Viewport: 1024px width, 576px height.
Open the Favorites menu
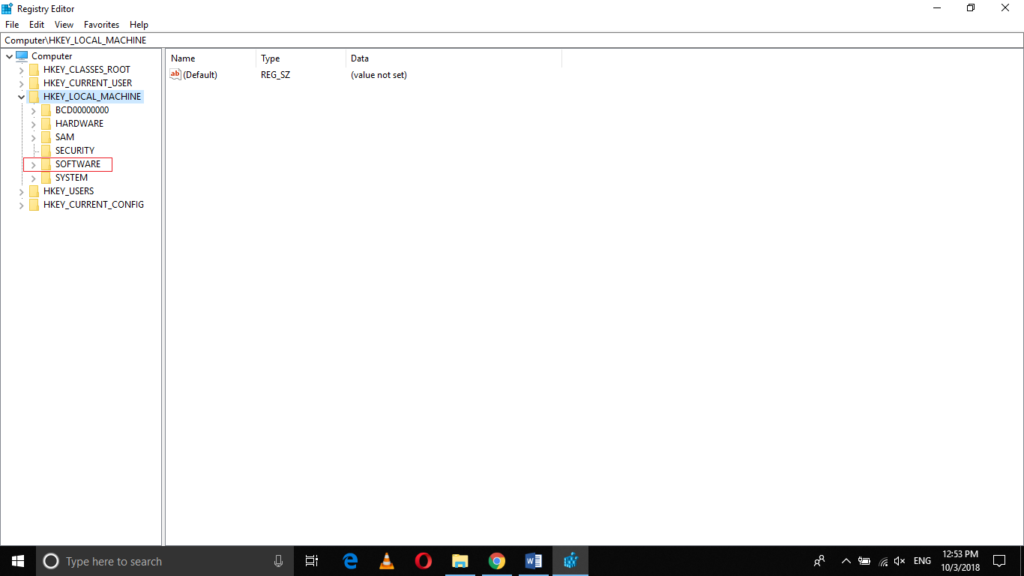pos(101,24)
